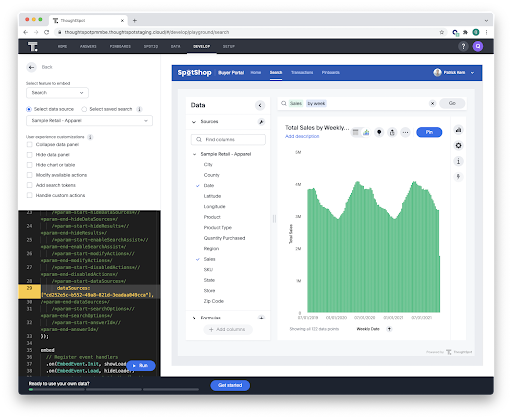Reload the browser page
This screenshot has height=419, width=512.
(x=46, y=32)
